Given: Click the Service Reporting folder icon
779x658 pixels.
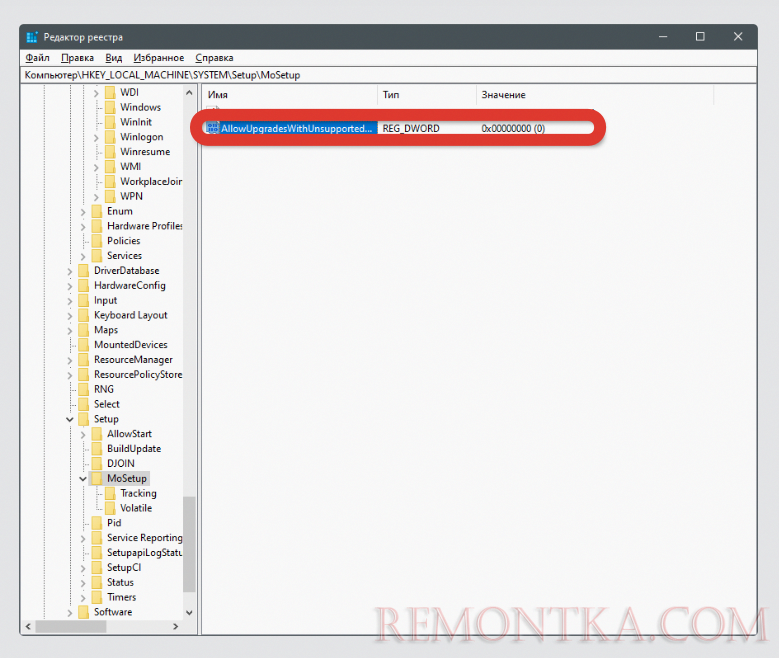Looking at the screenshot, I should pyautogui.click(x=97, y=538).
